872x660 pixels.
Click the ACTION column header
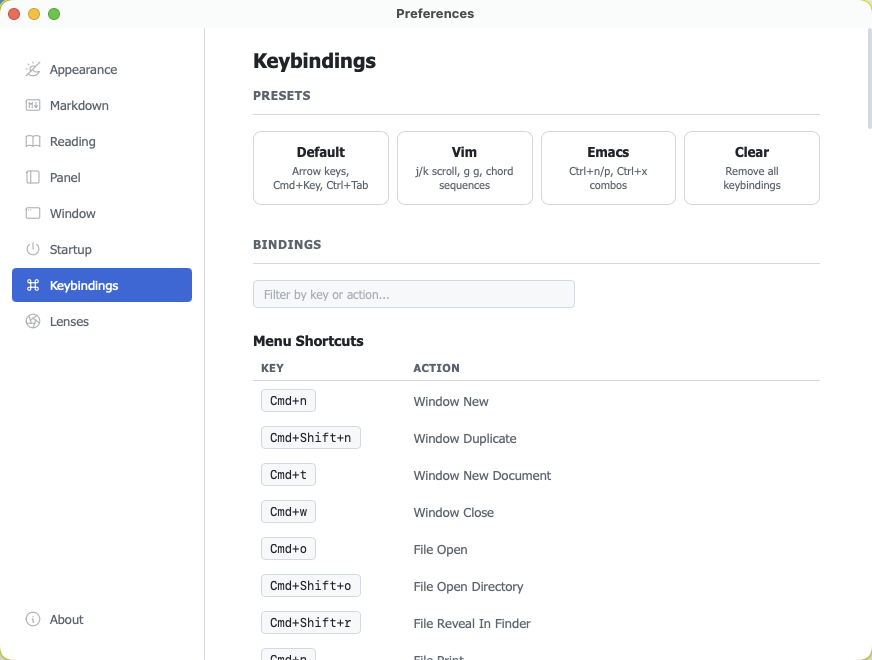(x=437, y=368)
